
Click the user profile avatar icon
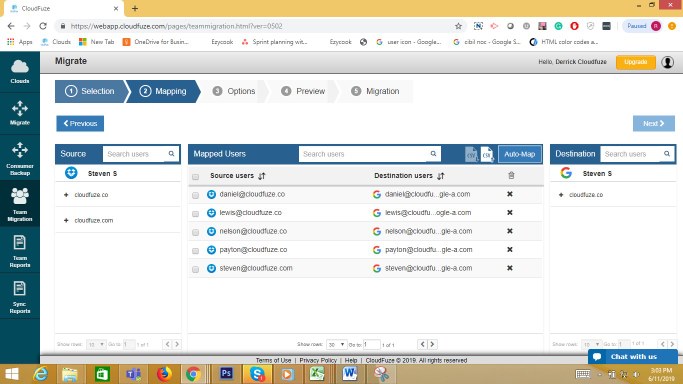pyautogui.click(x=667, y=62)
